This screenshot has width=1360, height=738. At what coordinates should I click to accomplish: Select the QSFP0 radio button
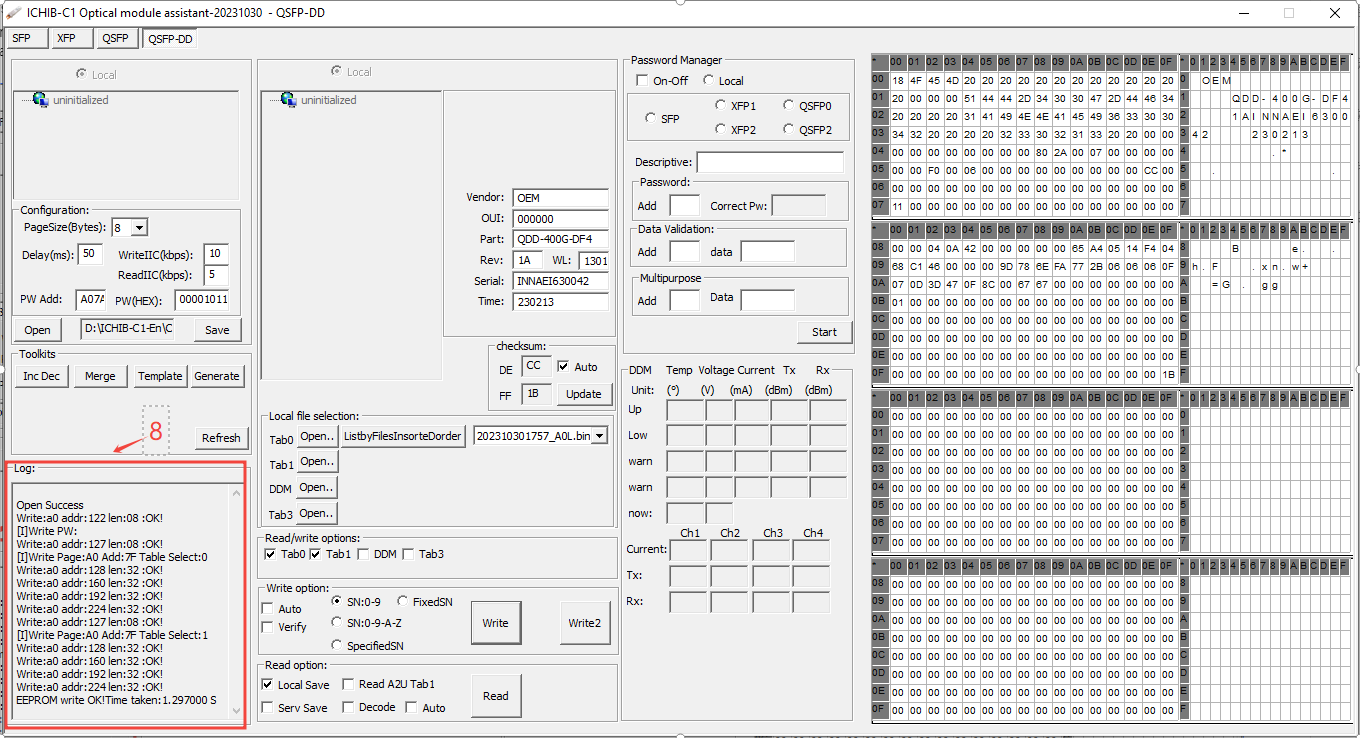point(789,105)
